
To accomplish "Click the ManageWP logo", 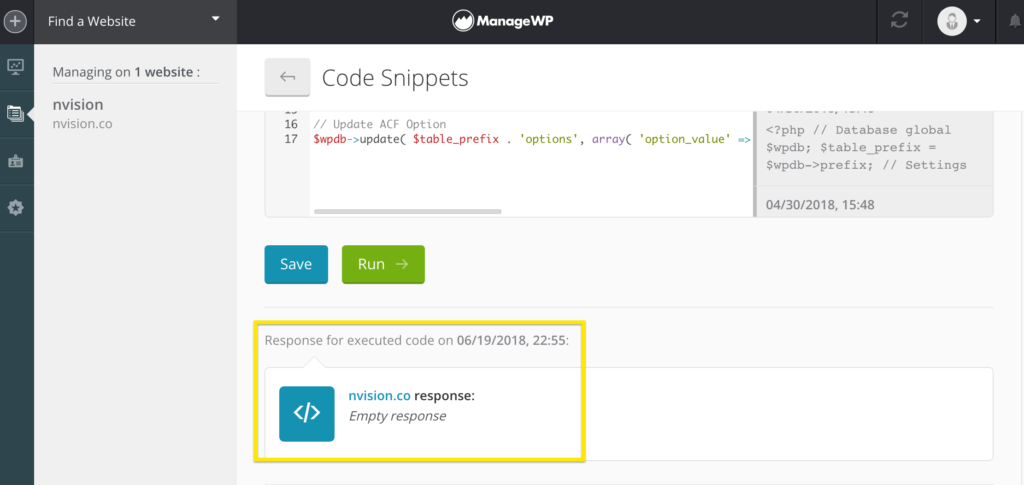I will pyautogui.click(x=503, y=22).
